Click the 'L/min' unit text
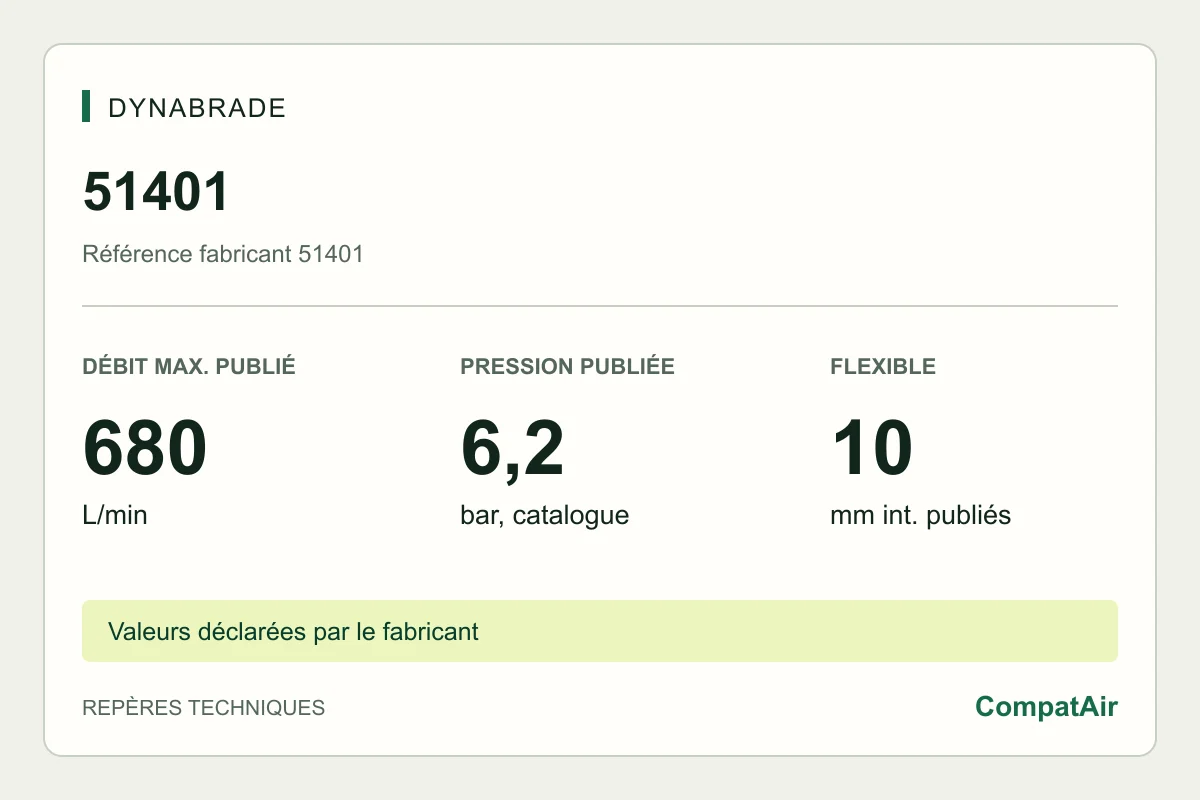 115,516
